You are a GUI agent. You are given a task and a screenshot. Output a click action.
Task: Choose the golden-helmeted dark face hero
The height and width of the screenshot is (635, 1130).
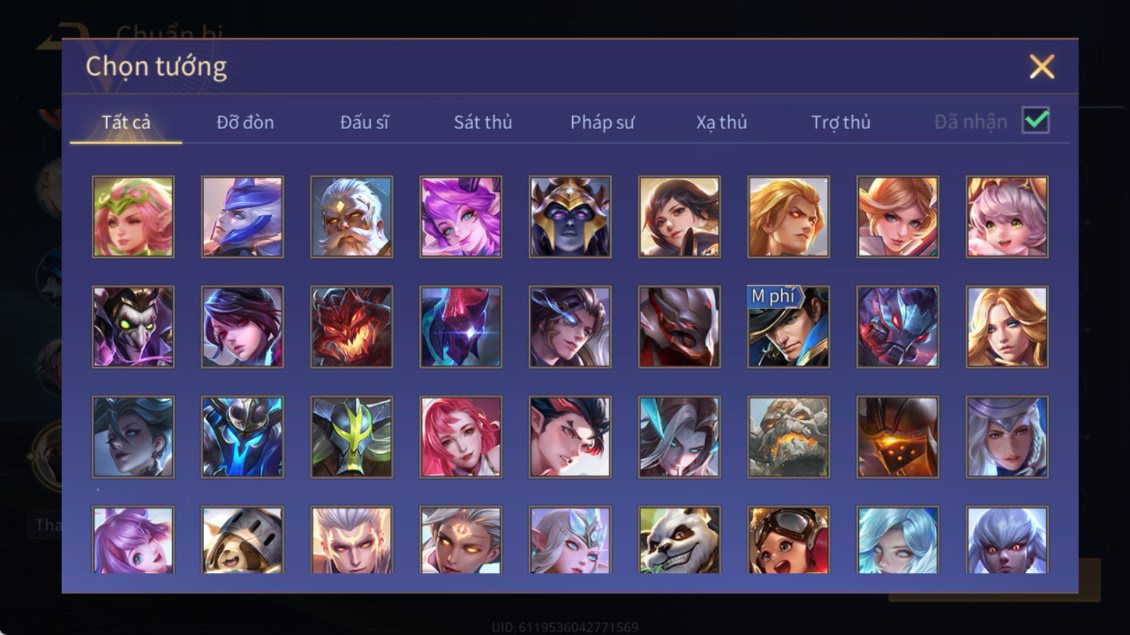(x=570, y=217)
